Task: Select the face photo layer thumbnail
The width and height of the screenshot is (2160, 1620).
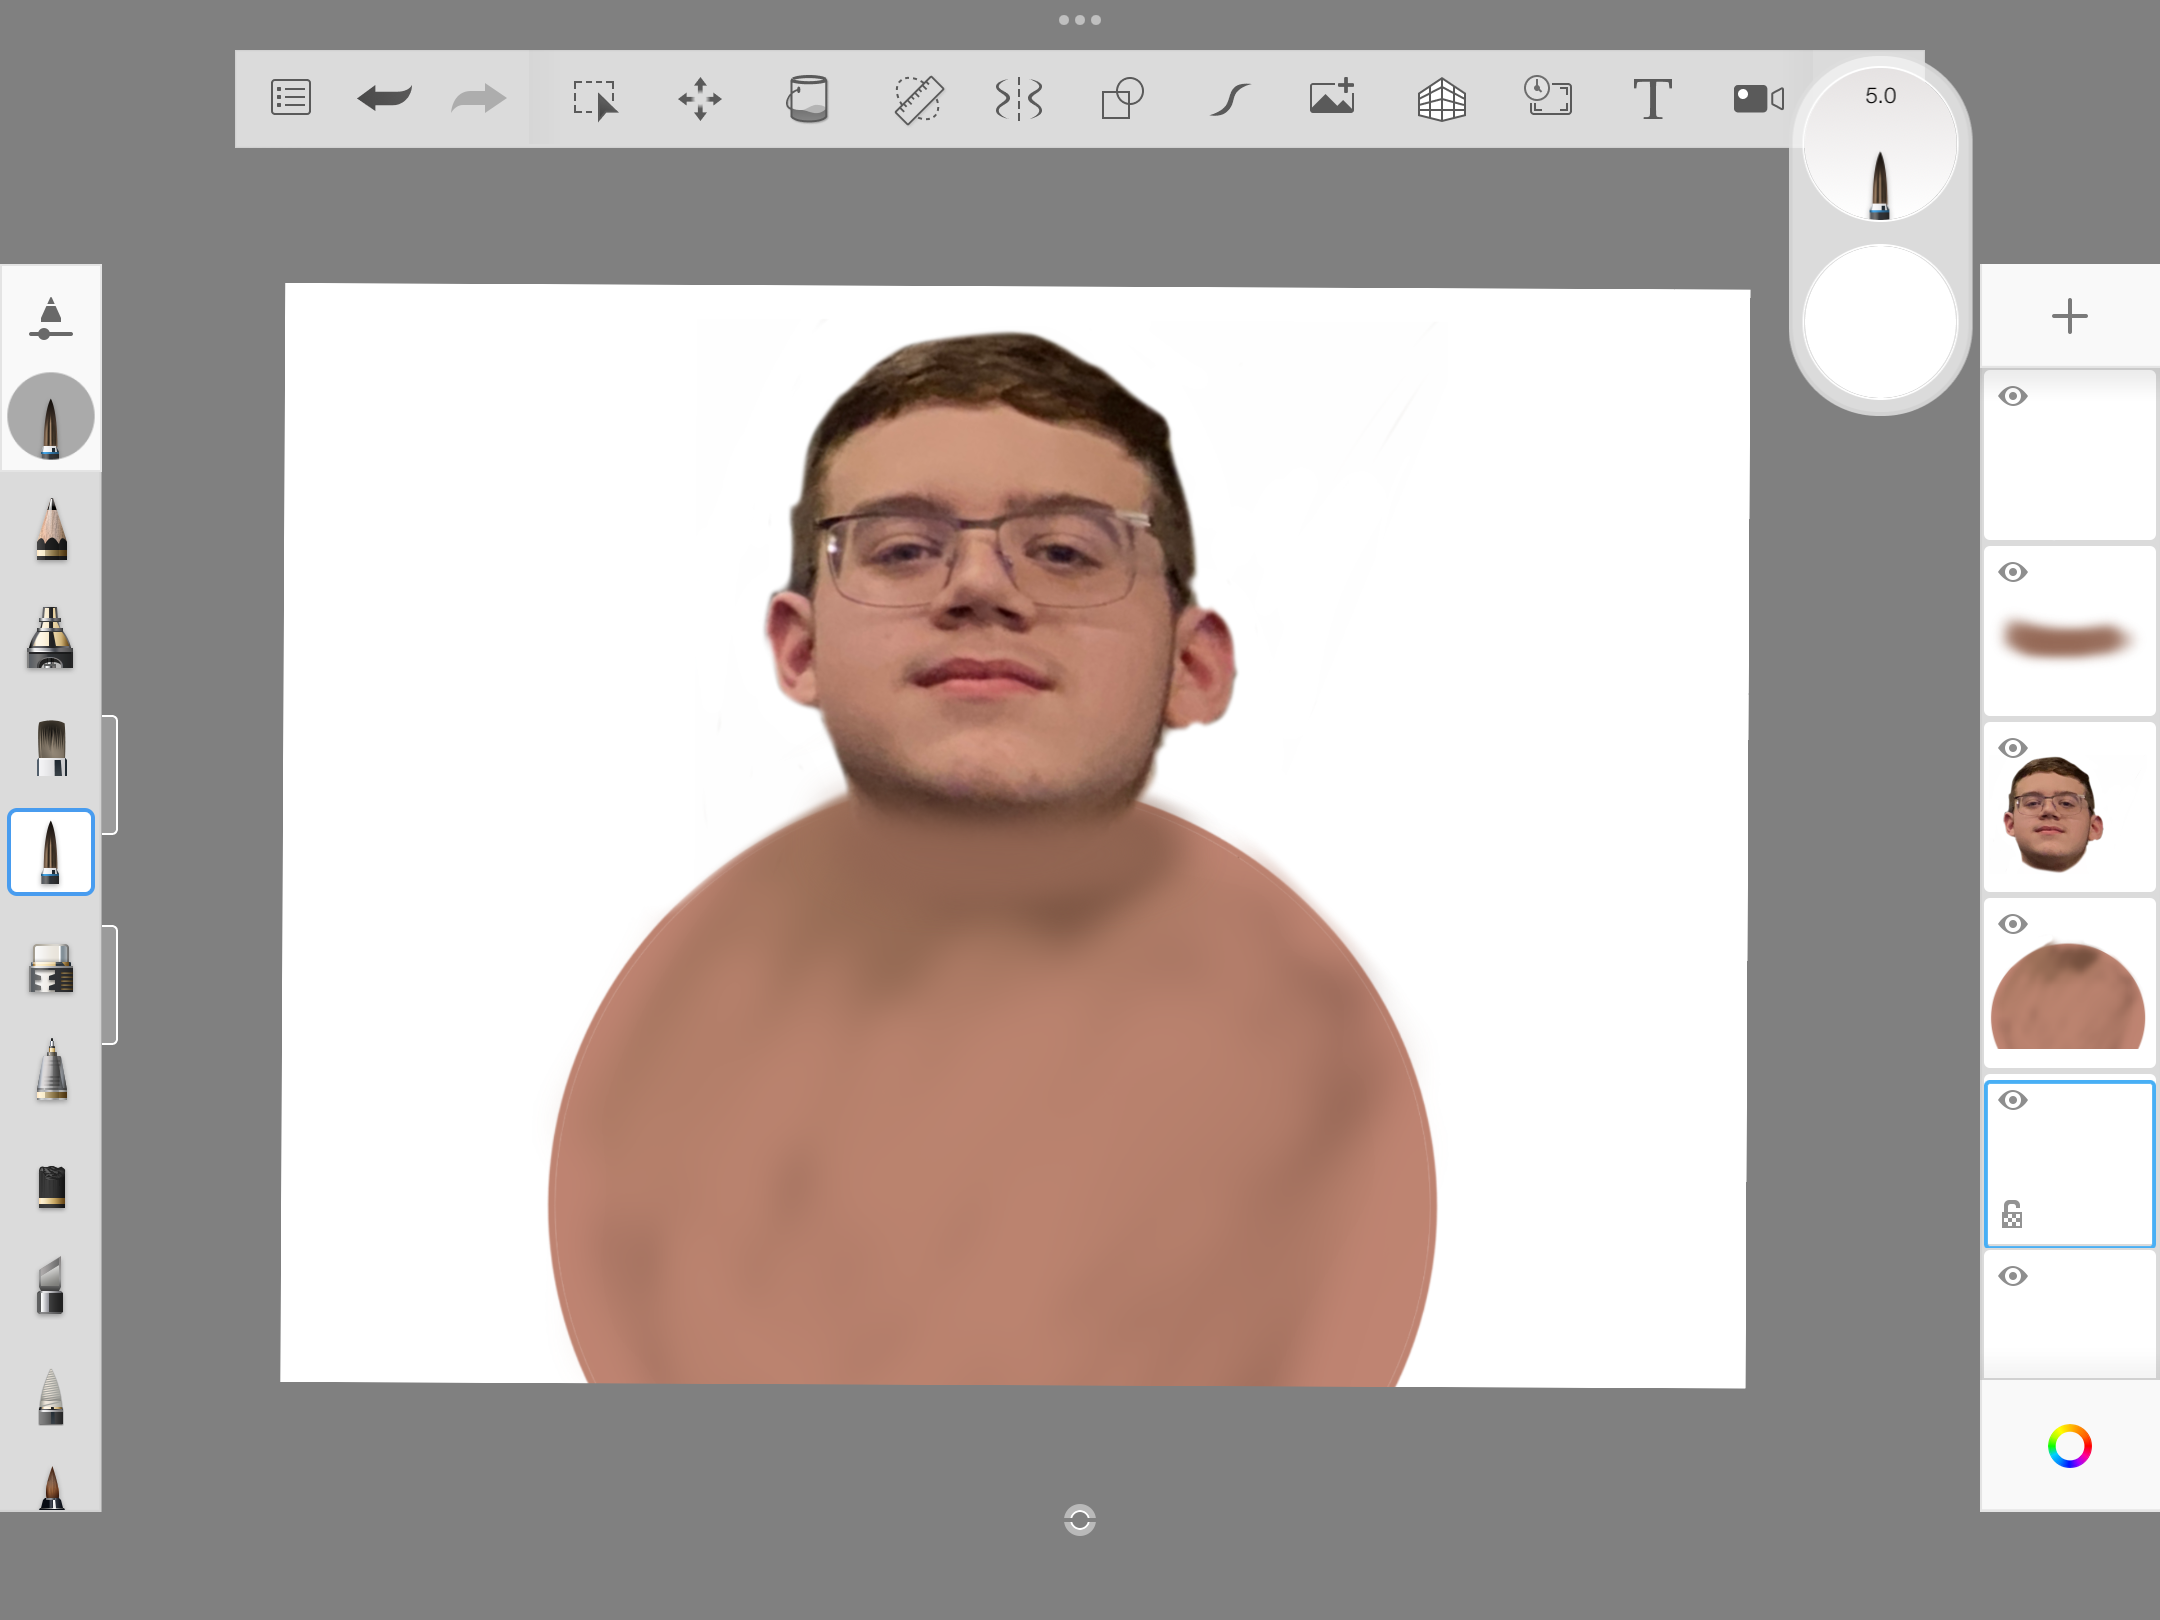Action: click(2069, 807)
